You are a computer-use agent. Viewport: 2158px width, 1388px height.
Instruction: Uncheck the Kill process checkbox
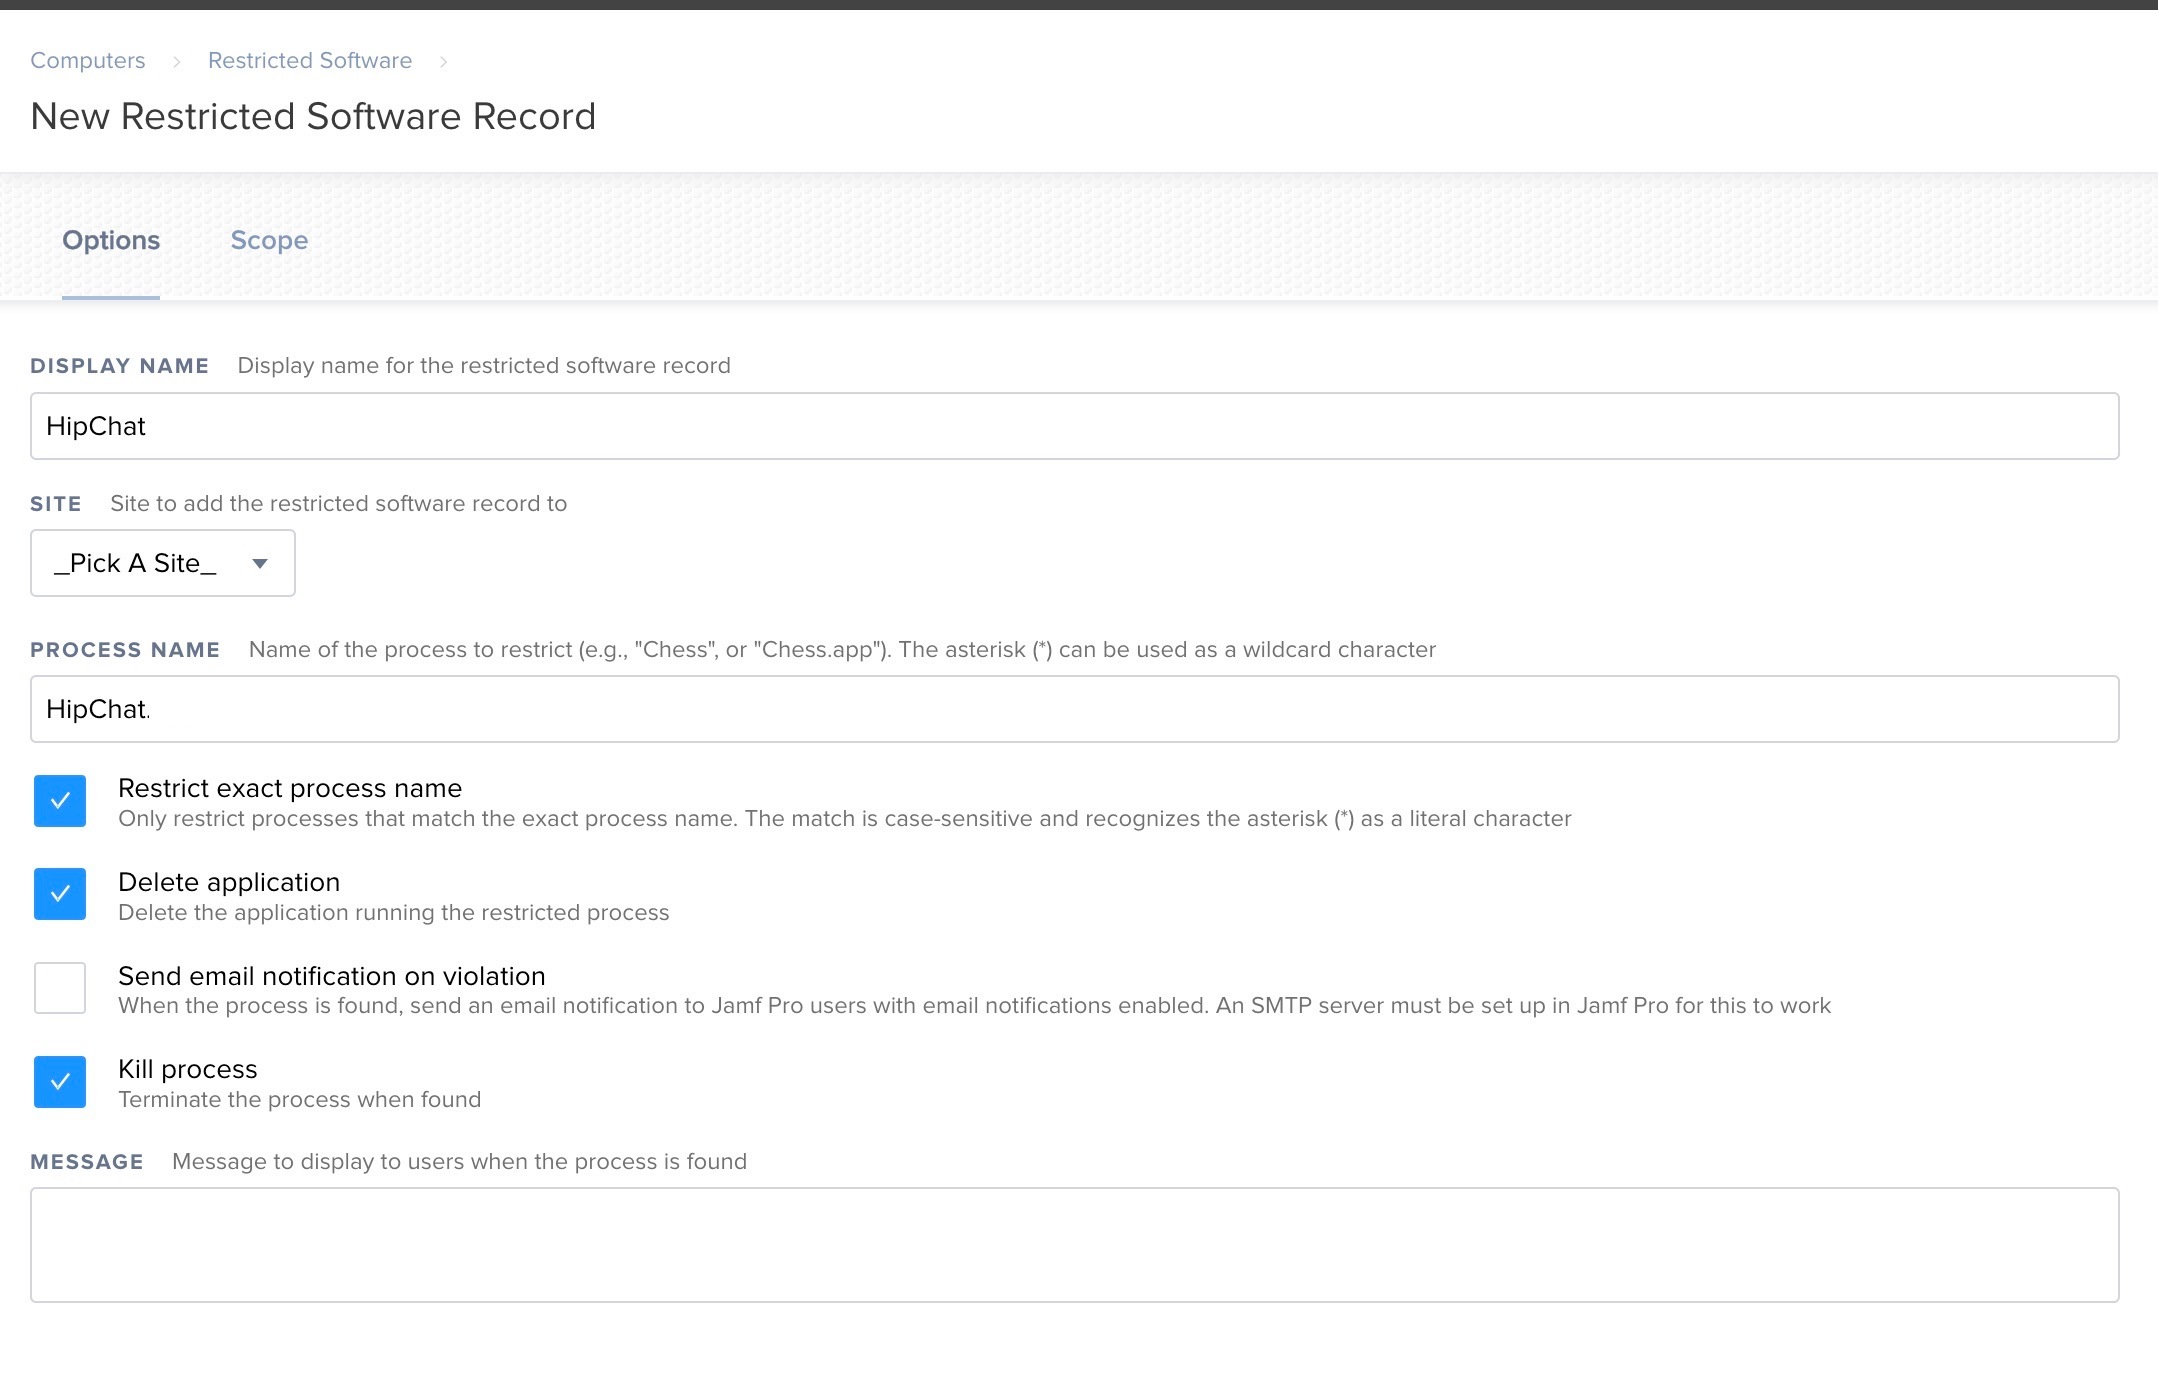(x=60, y=1082)
